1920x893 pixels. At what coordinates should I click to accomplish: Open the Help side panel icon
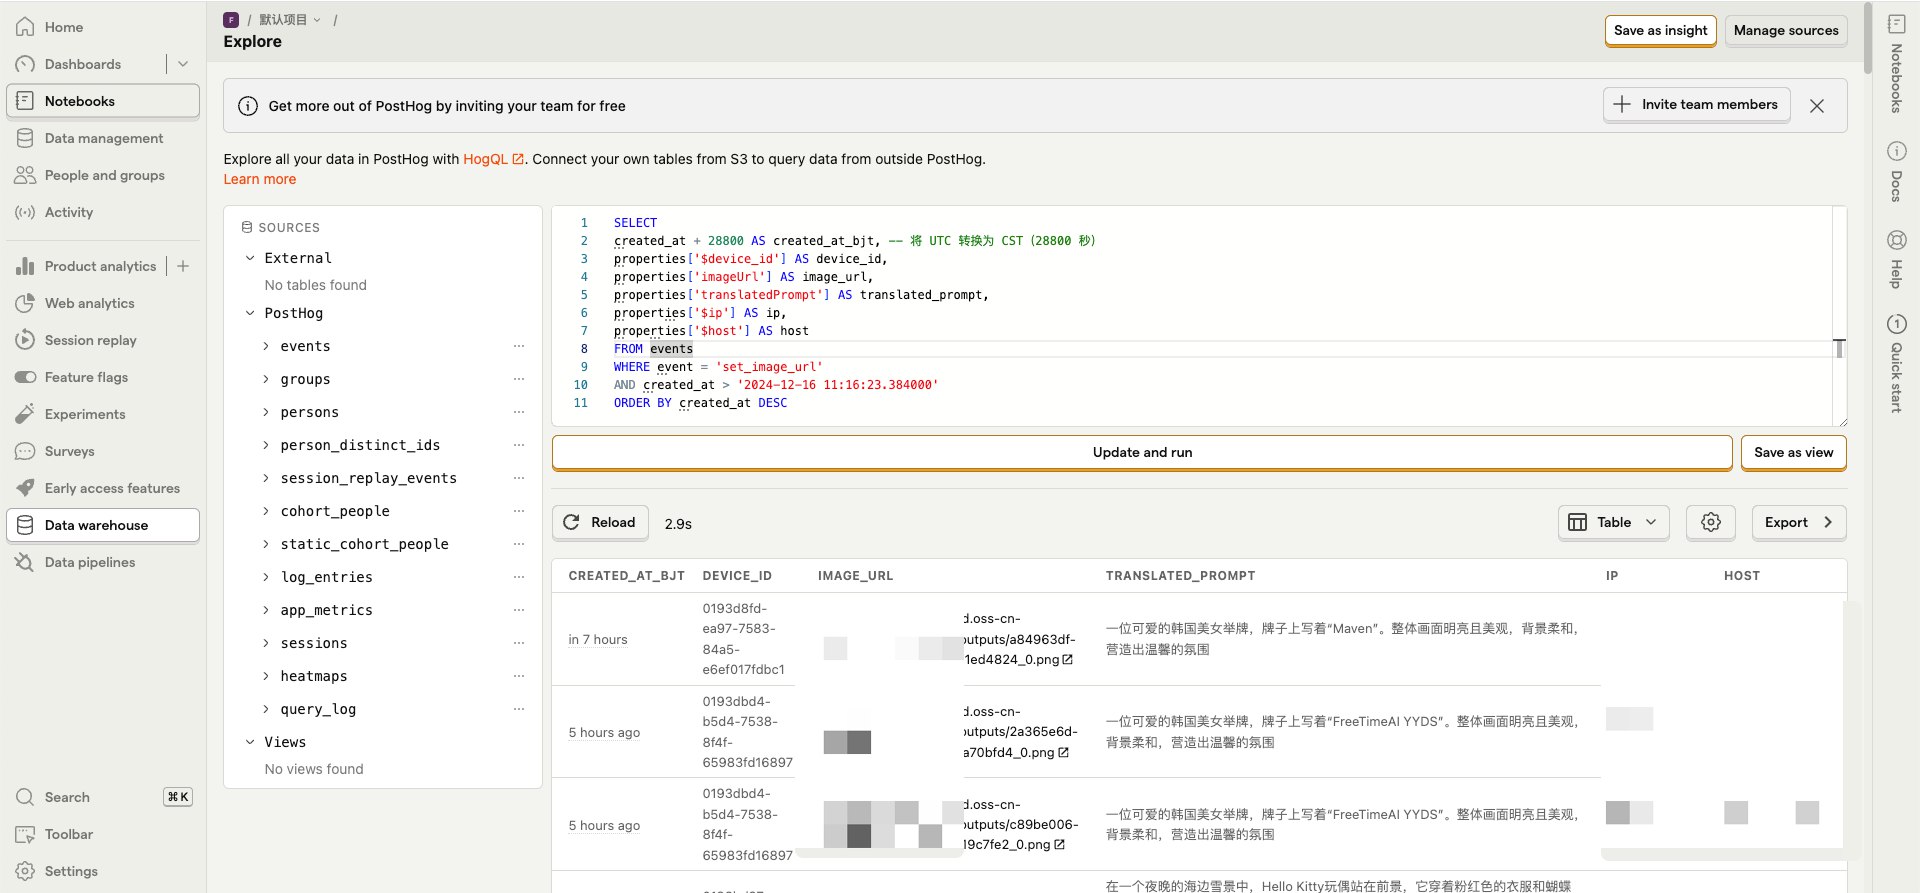(x=1896, y=241)
